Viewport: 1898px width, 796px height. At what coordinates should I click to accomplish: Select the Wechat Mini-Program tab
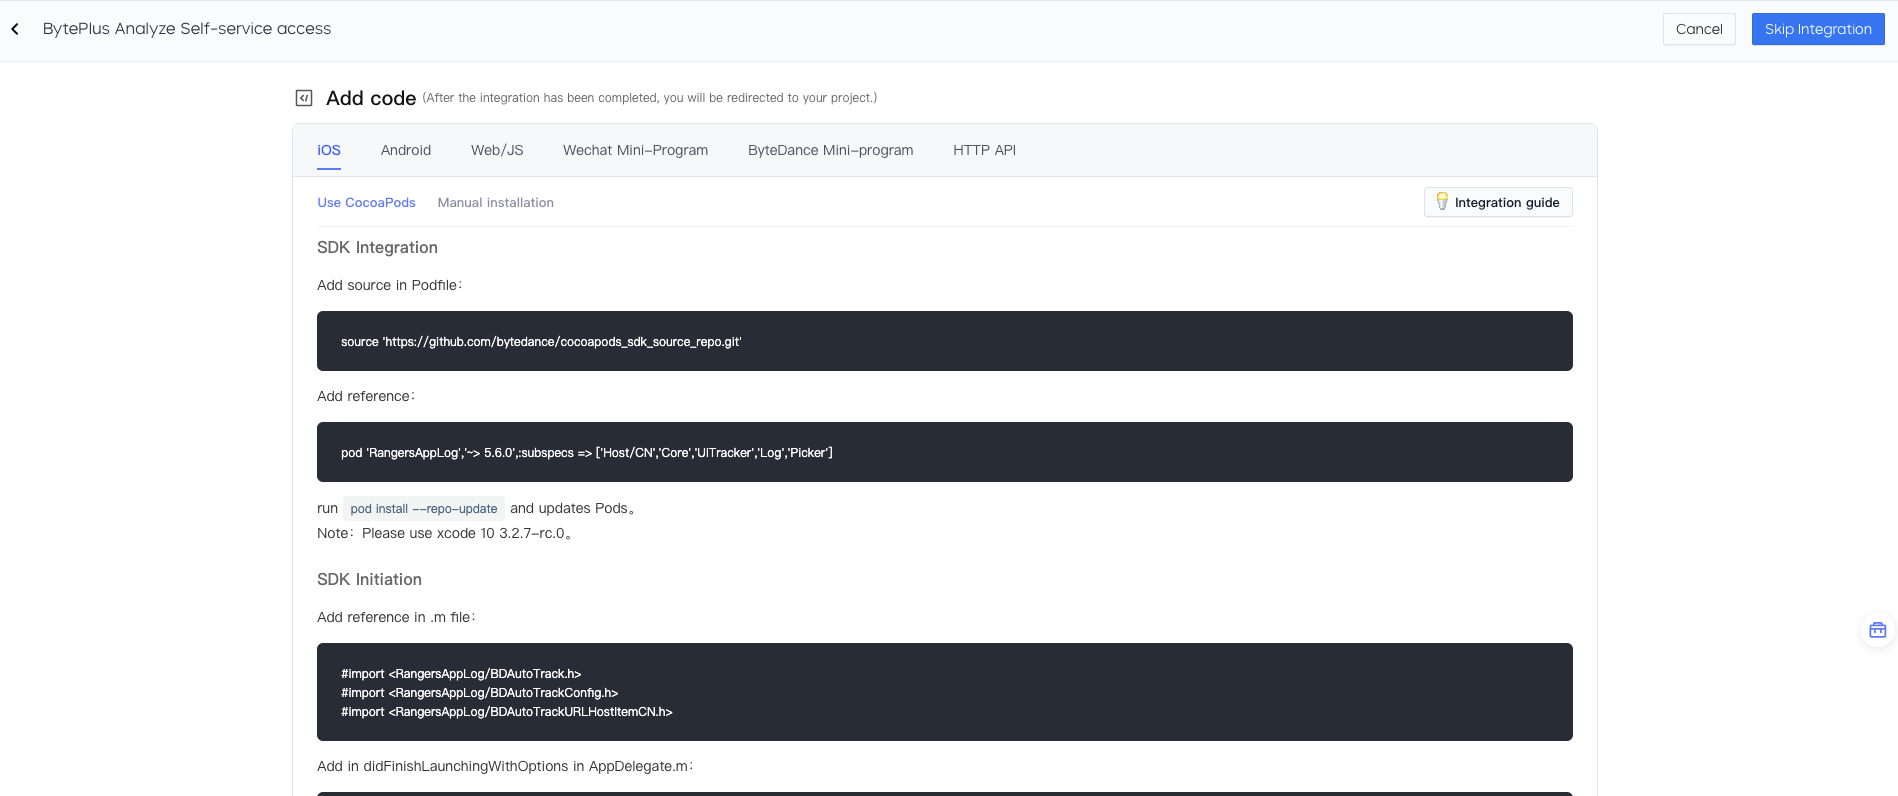coord(635,150)
